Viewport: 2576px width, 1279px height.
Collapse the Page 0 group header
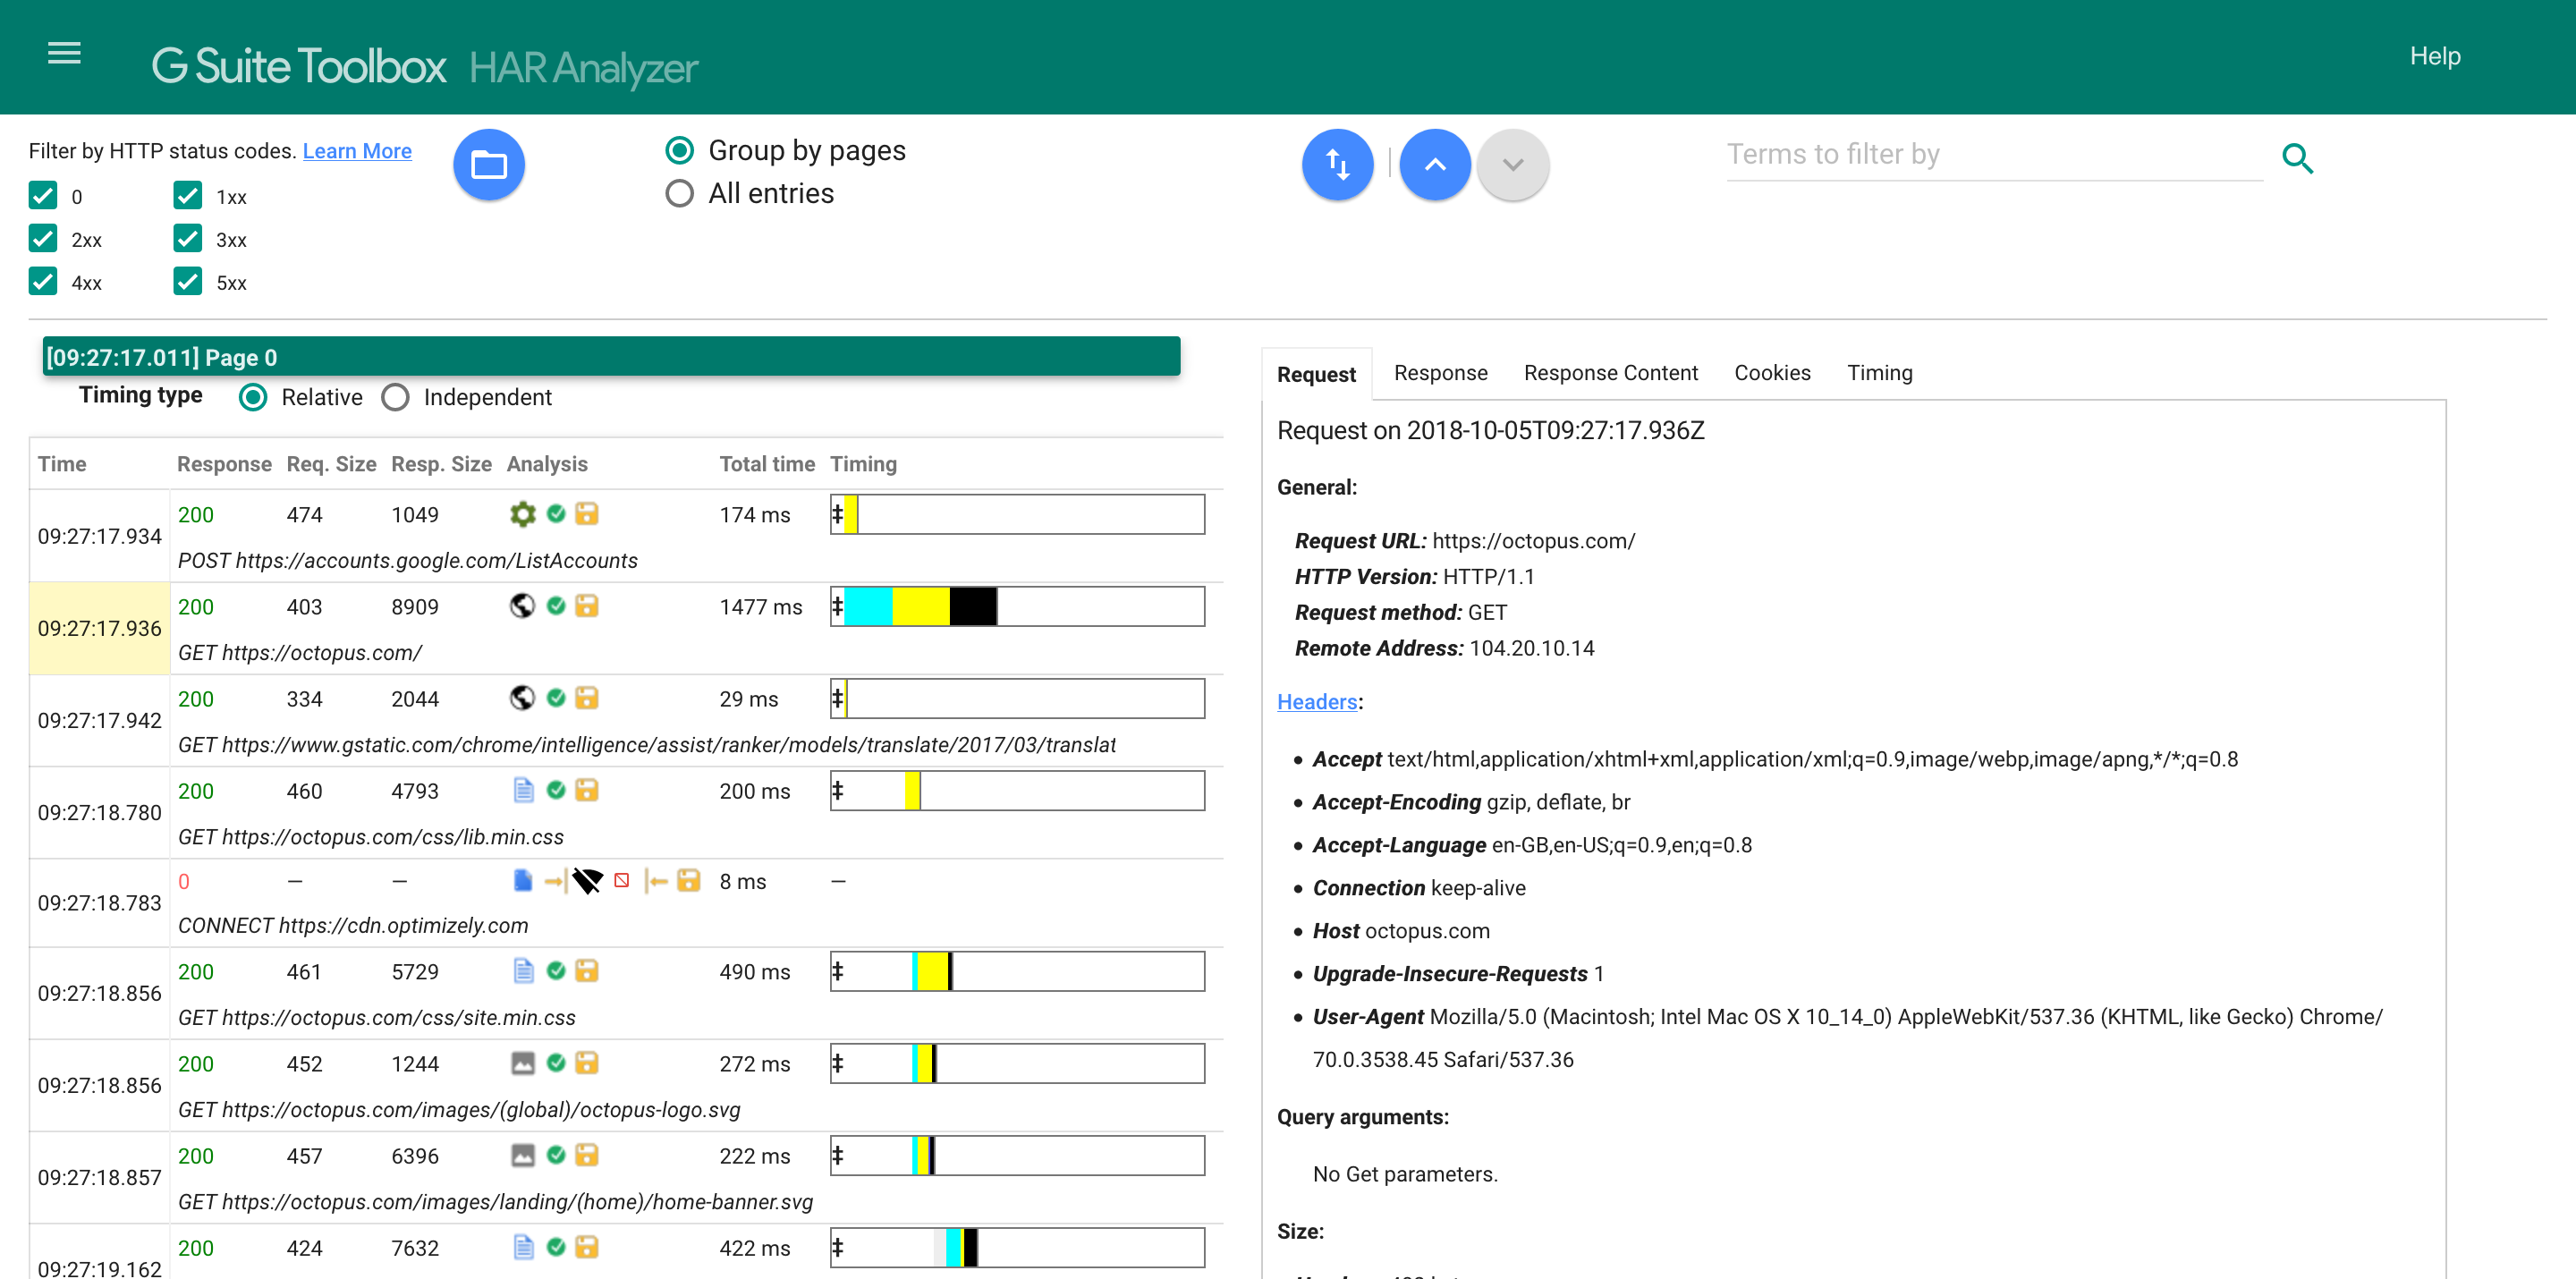pyautogui.click(x=610, y=357)
